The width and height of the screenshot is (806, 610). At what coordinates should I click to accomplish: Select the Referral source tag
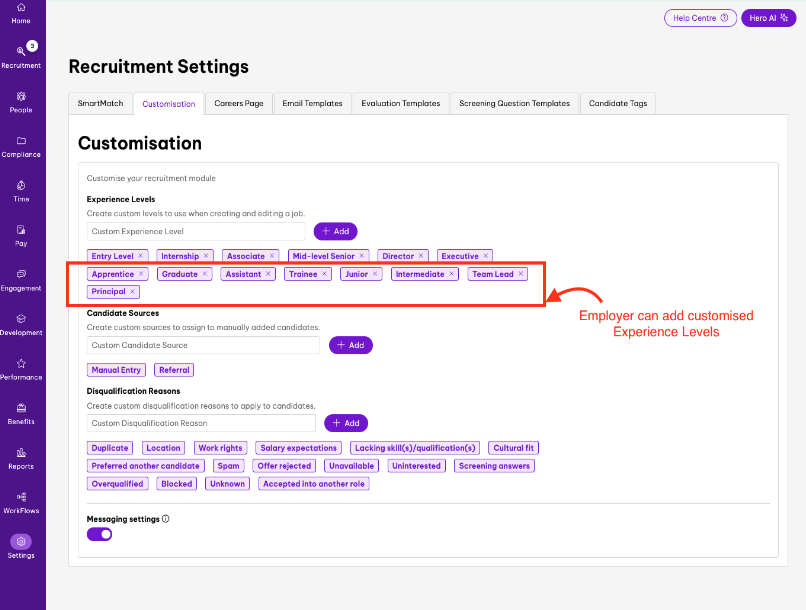pos(174,370)
